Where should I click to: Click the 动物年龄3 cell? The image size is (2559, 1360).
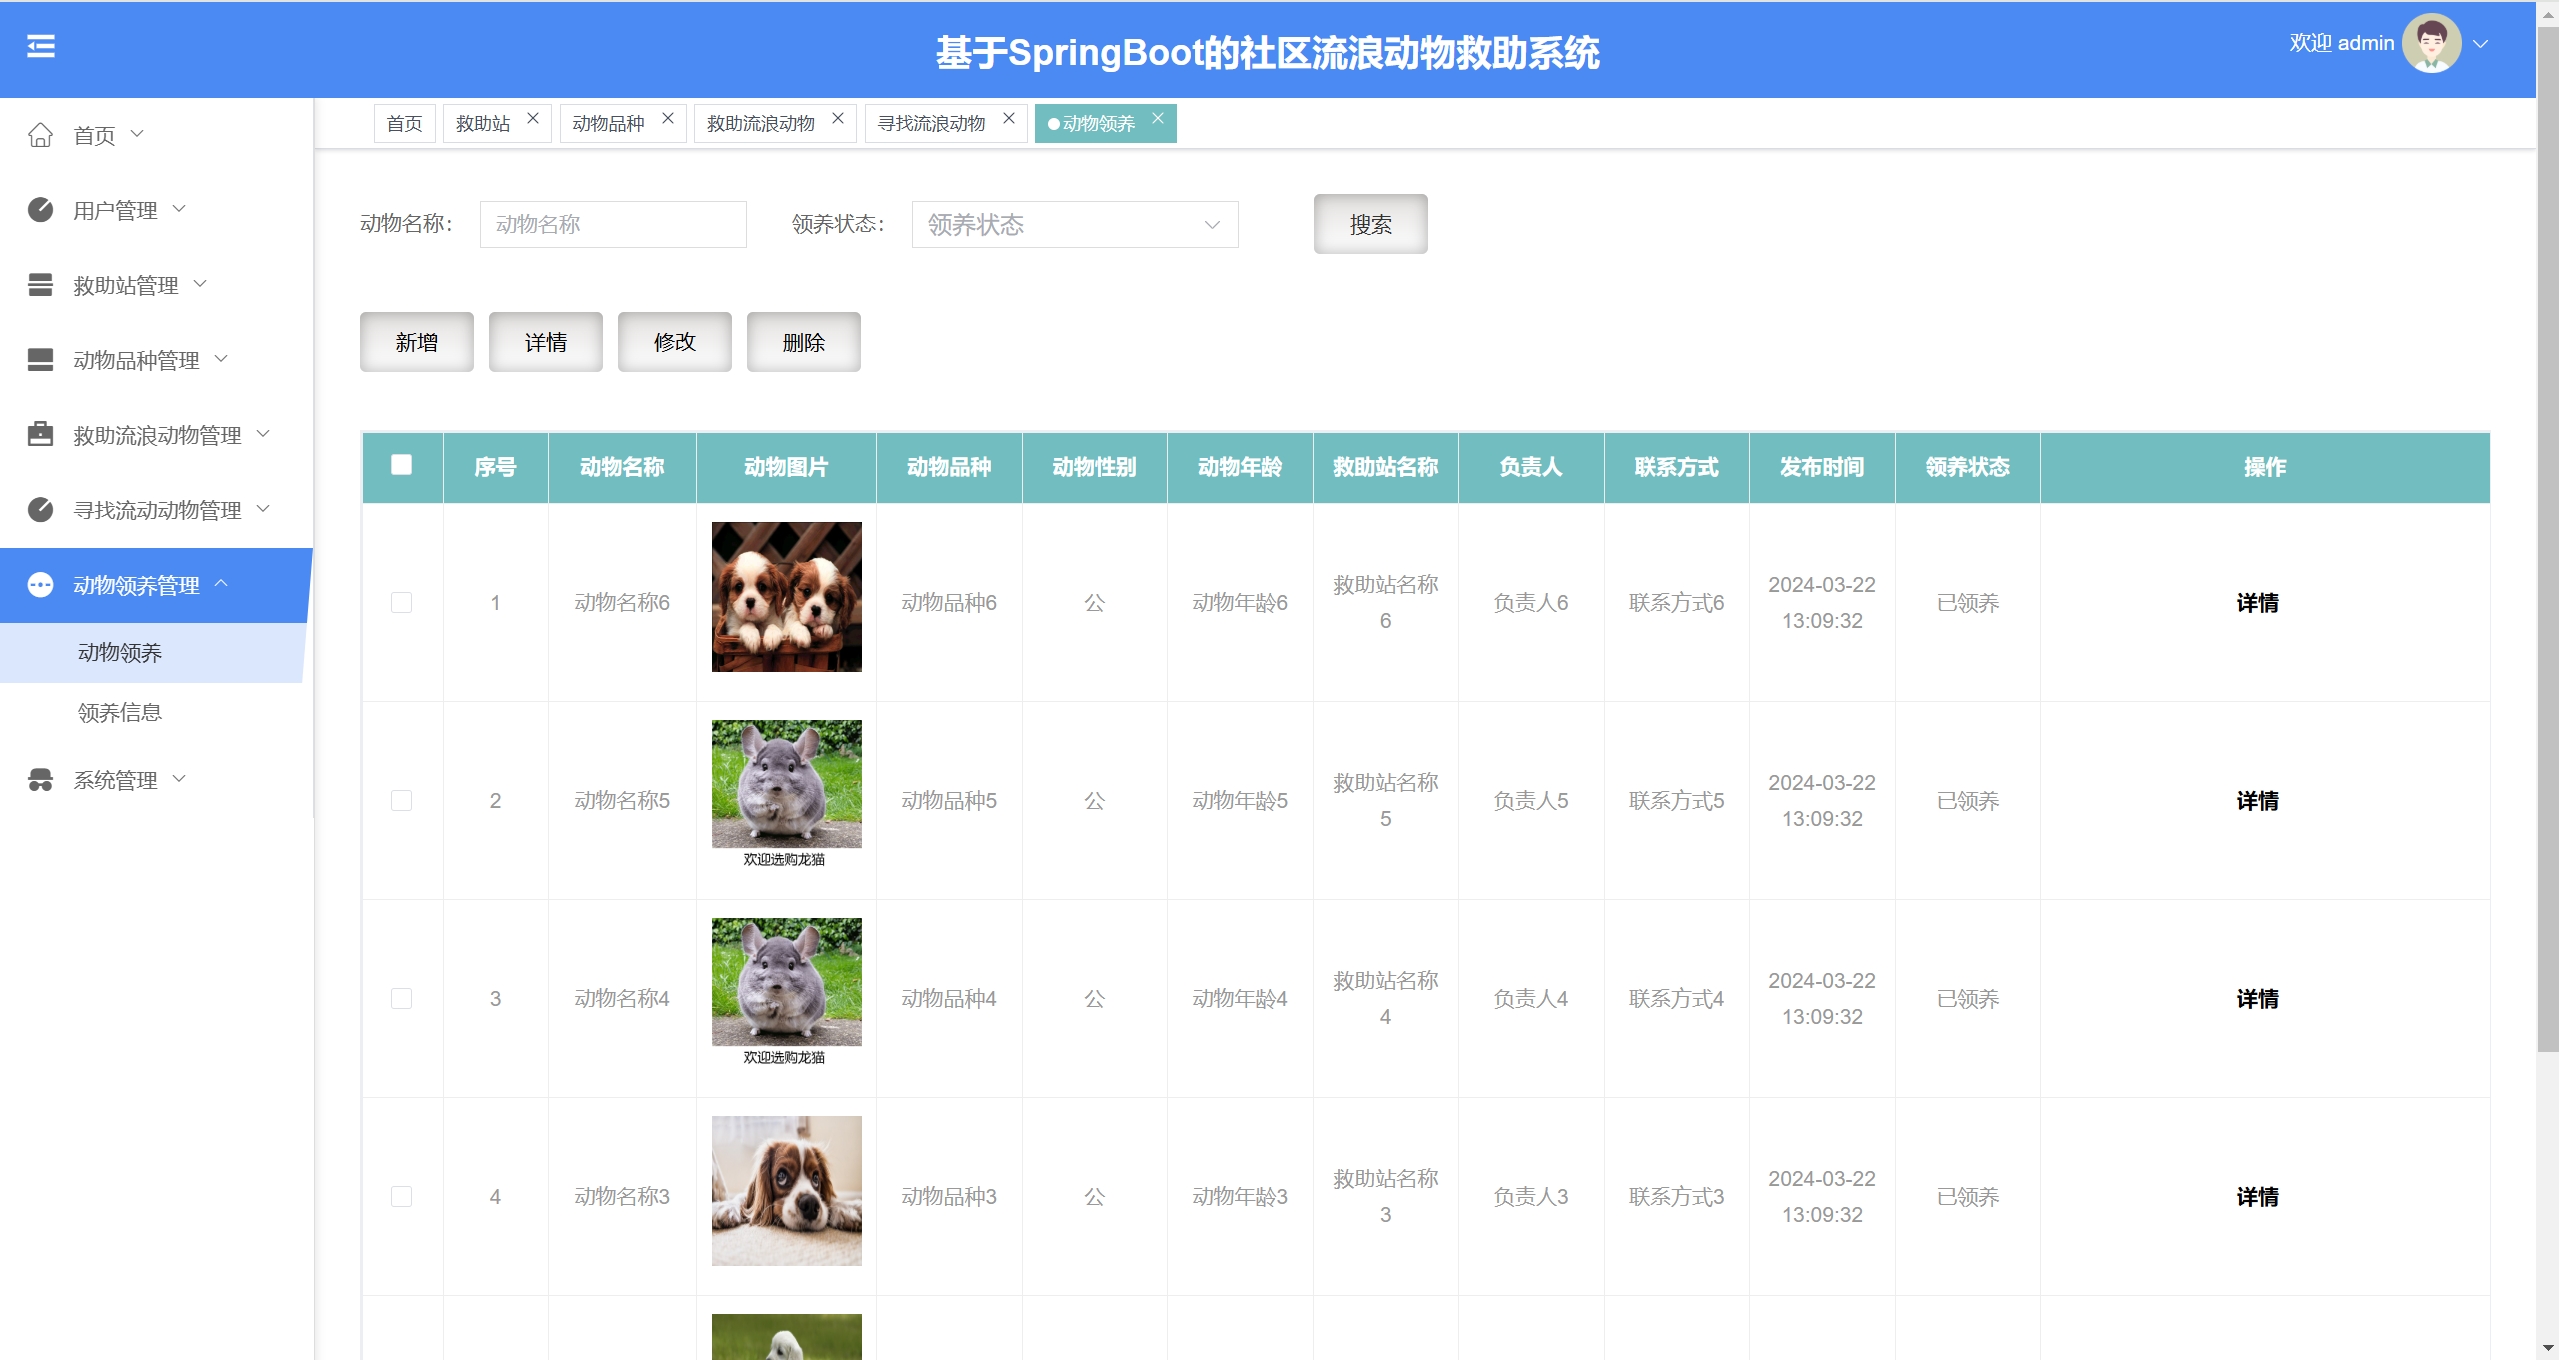click(x=1240, y=1197)
